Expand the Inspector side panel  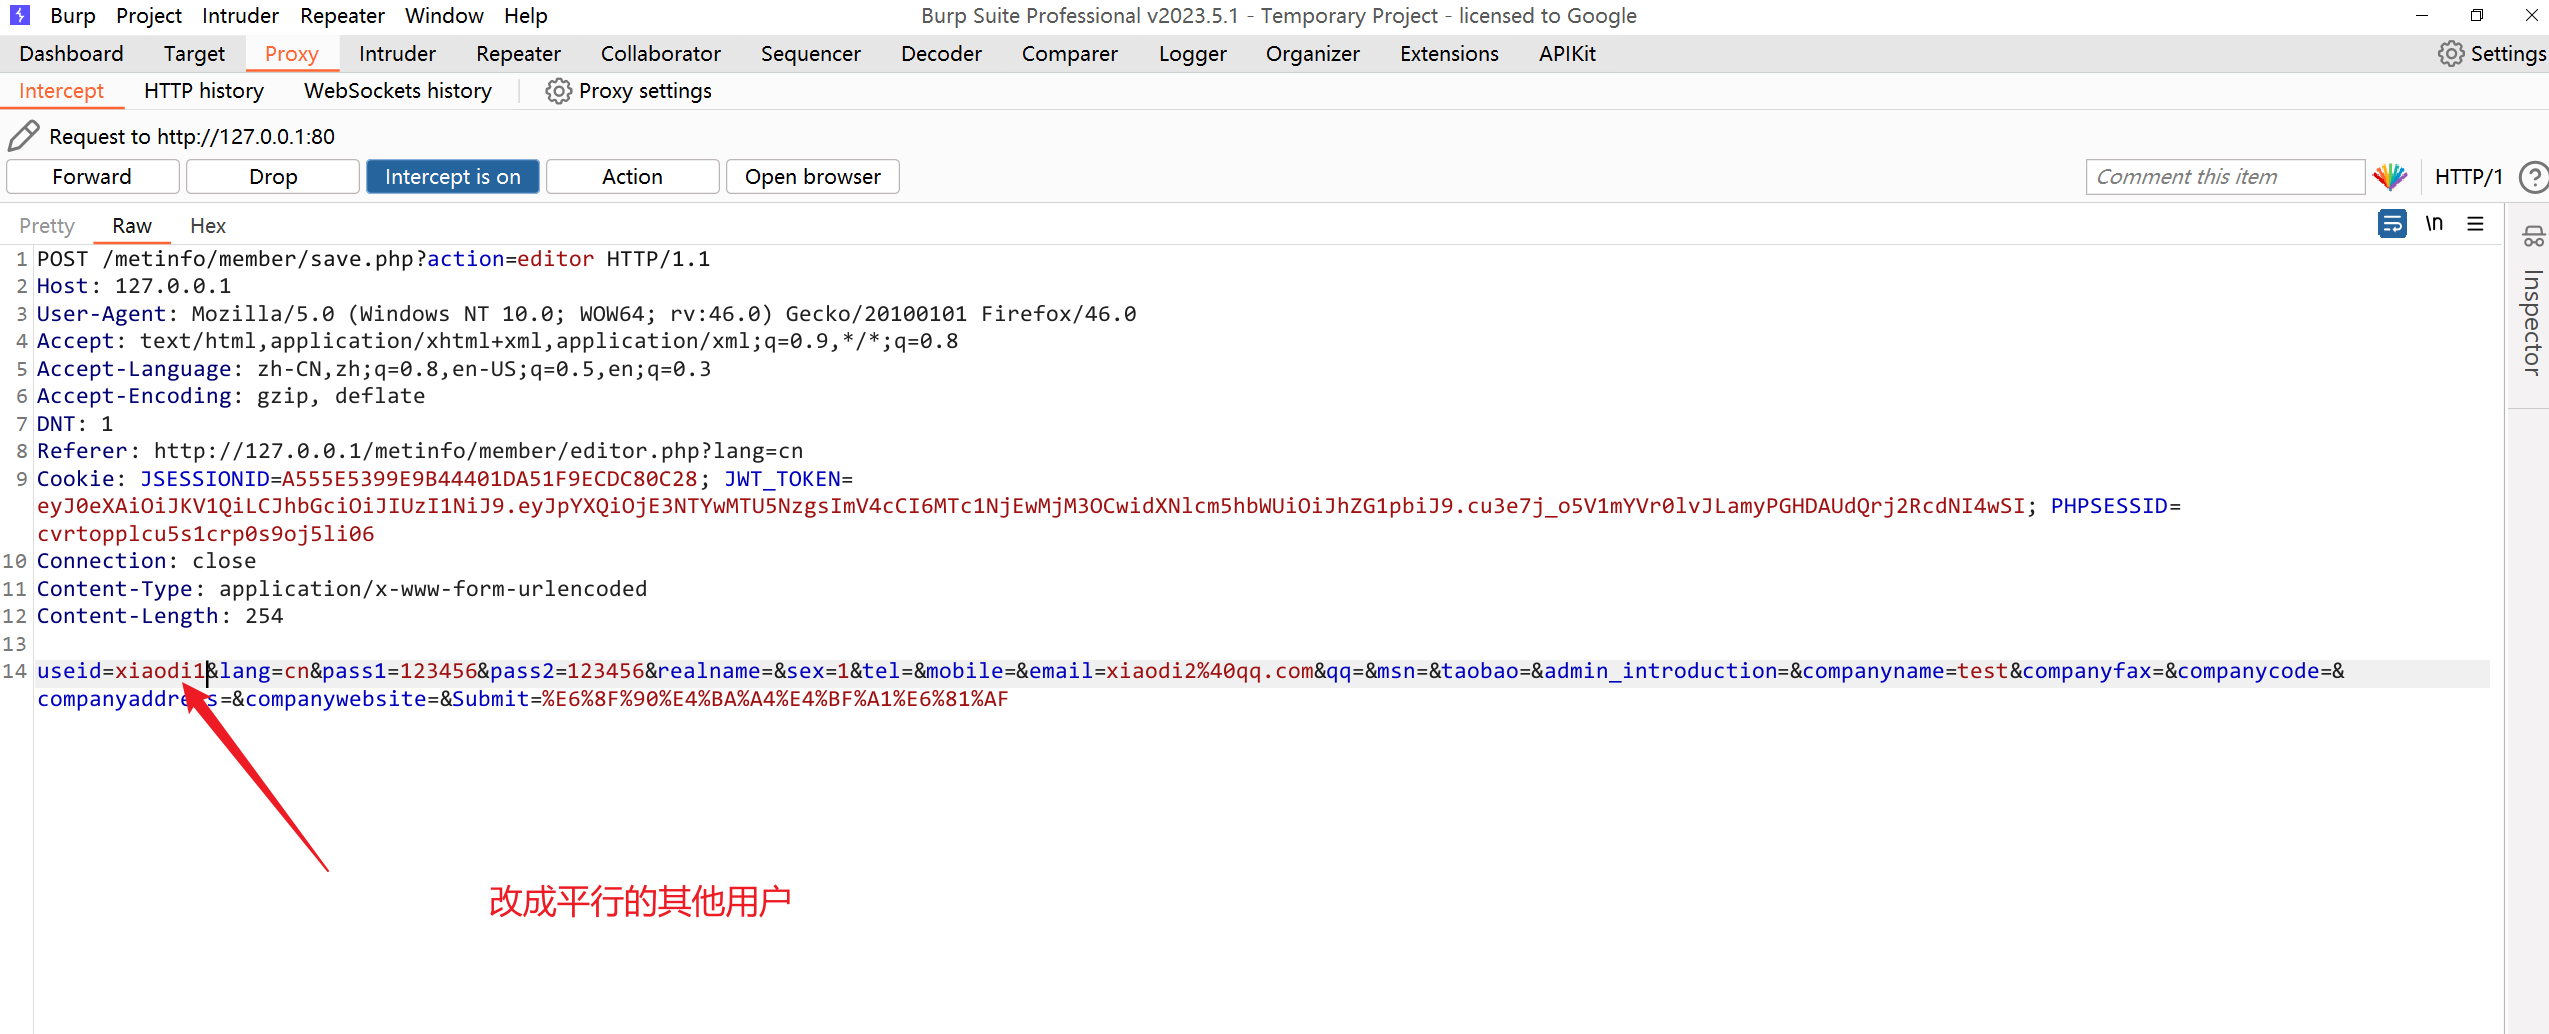tap(2531, 322)
